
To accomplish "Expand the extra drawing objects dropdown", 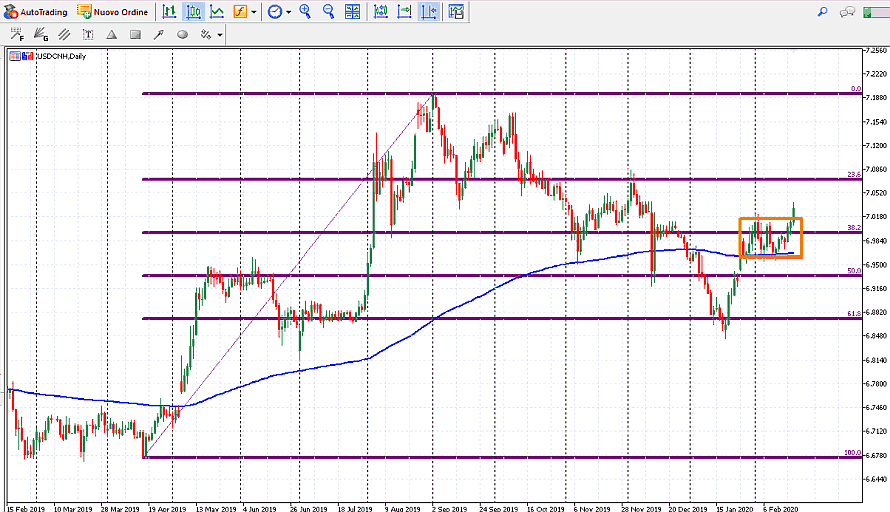I will coord(219,34).
